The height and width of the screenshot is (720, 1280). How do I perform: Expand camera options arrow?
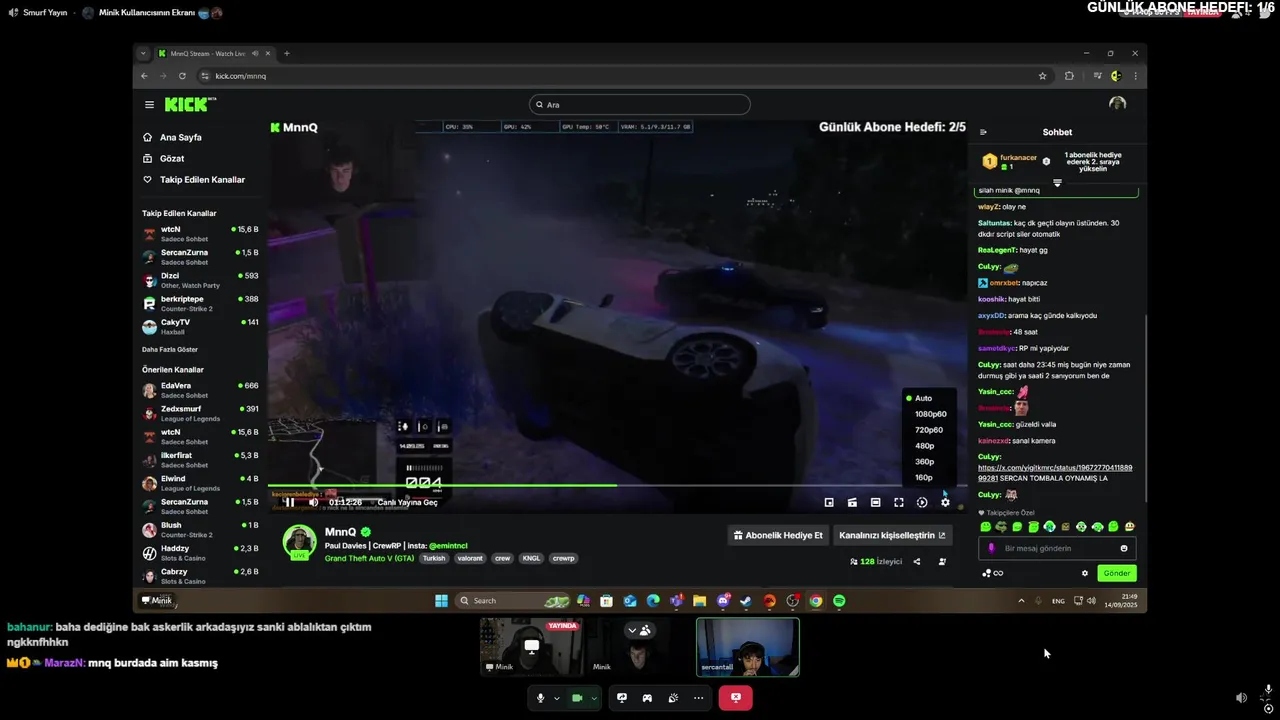click(594, 698)
